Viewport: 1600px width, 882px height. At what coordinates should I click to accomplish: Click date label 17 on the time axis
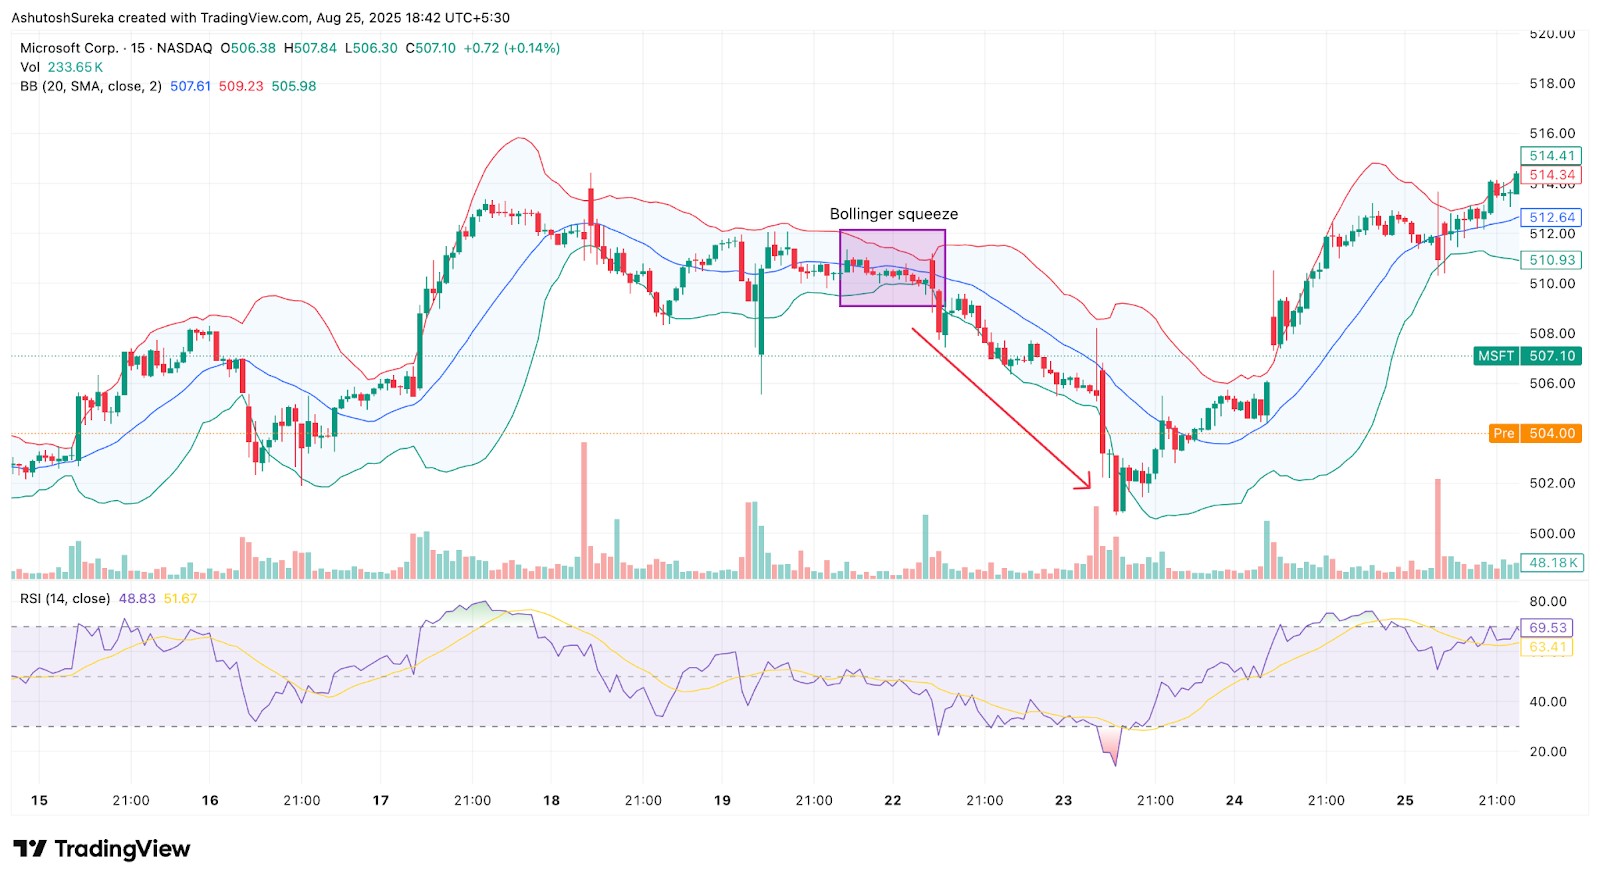point(381,800)
